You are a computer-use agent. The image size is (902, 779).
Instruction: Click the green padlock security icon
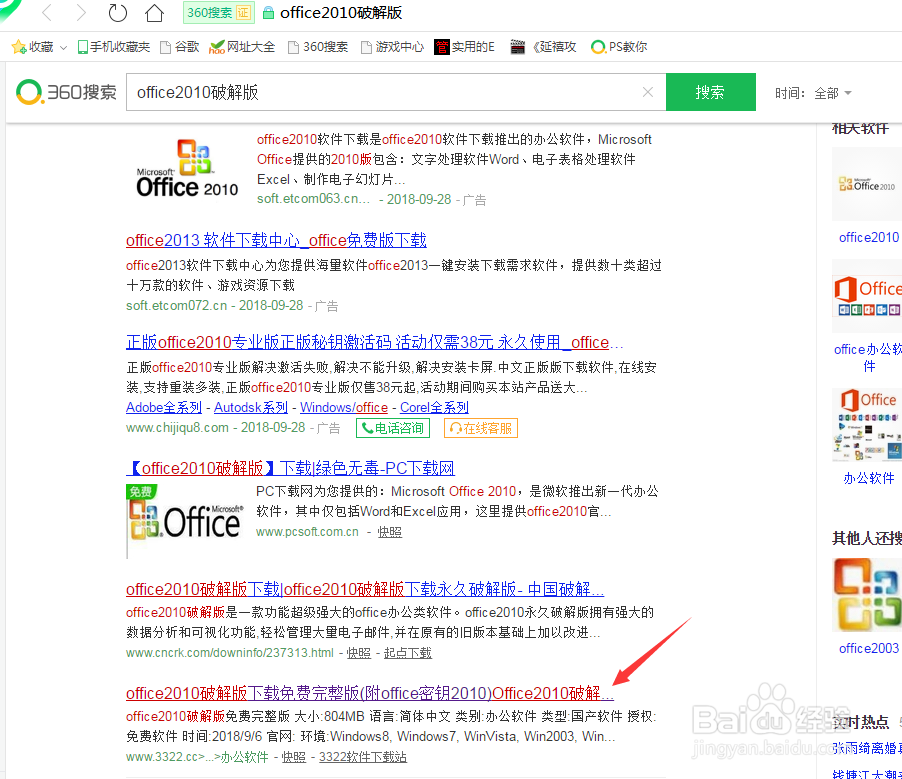(x=268, y=13)
